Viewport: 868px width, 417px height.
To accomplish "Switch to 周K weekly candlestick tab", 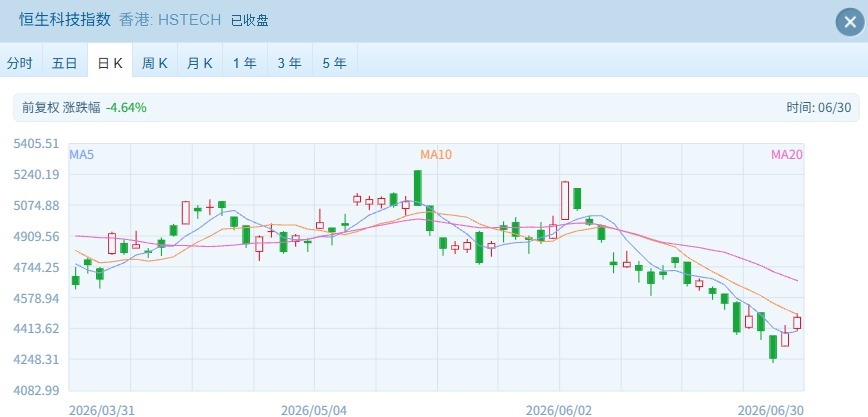I will 154,63.
